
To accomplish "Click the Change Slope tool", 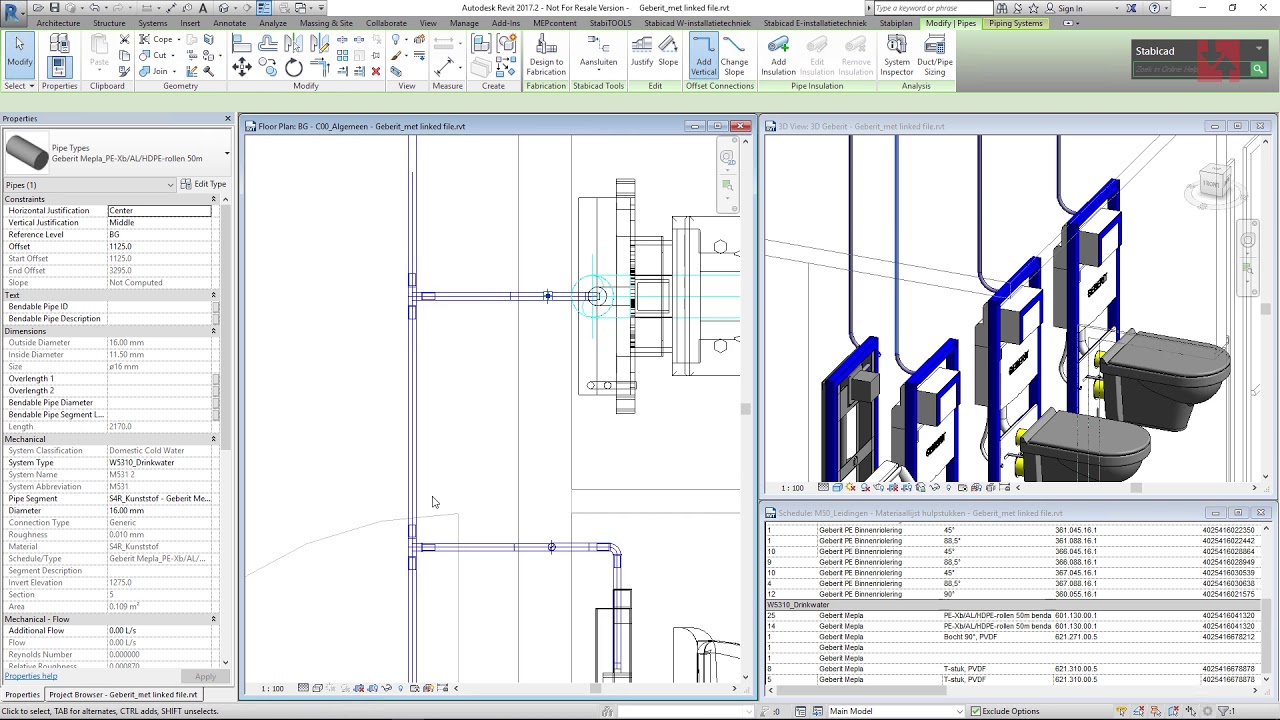I will point(734,56).
